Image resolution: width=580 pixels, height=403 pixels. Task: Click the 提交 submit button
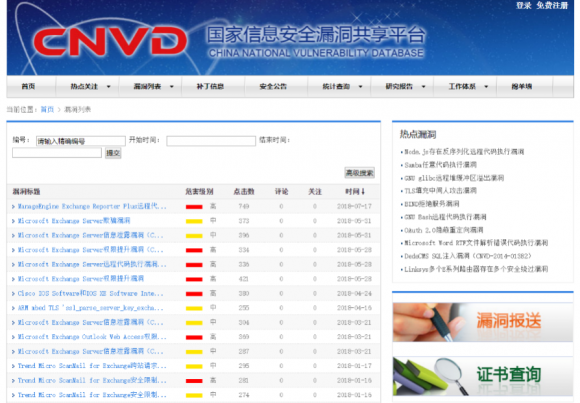[113, 153]
